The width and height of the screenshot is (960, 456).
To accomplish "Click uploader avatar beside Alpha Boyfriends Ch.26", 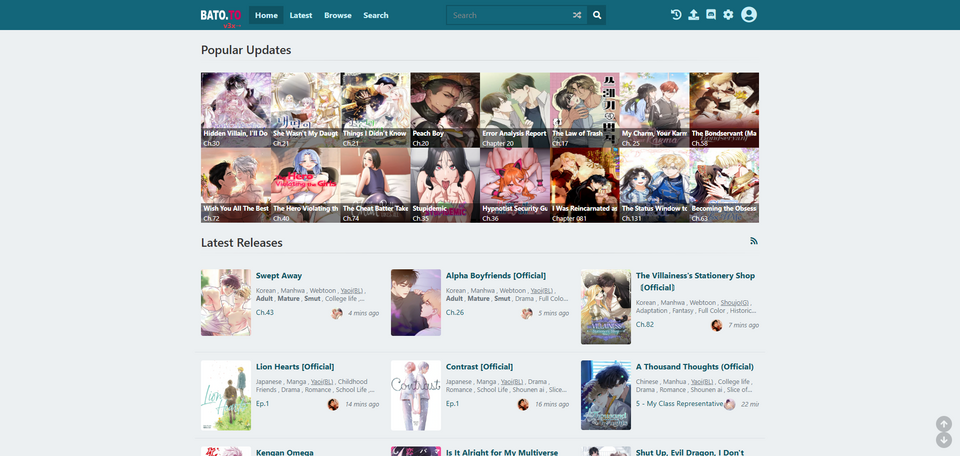I will point(527,313).
